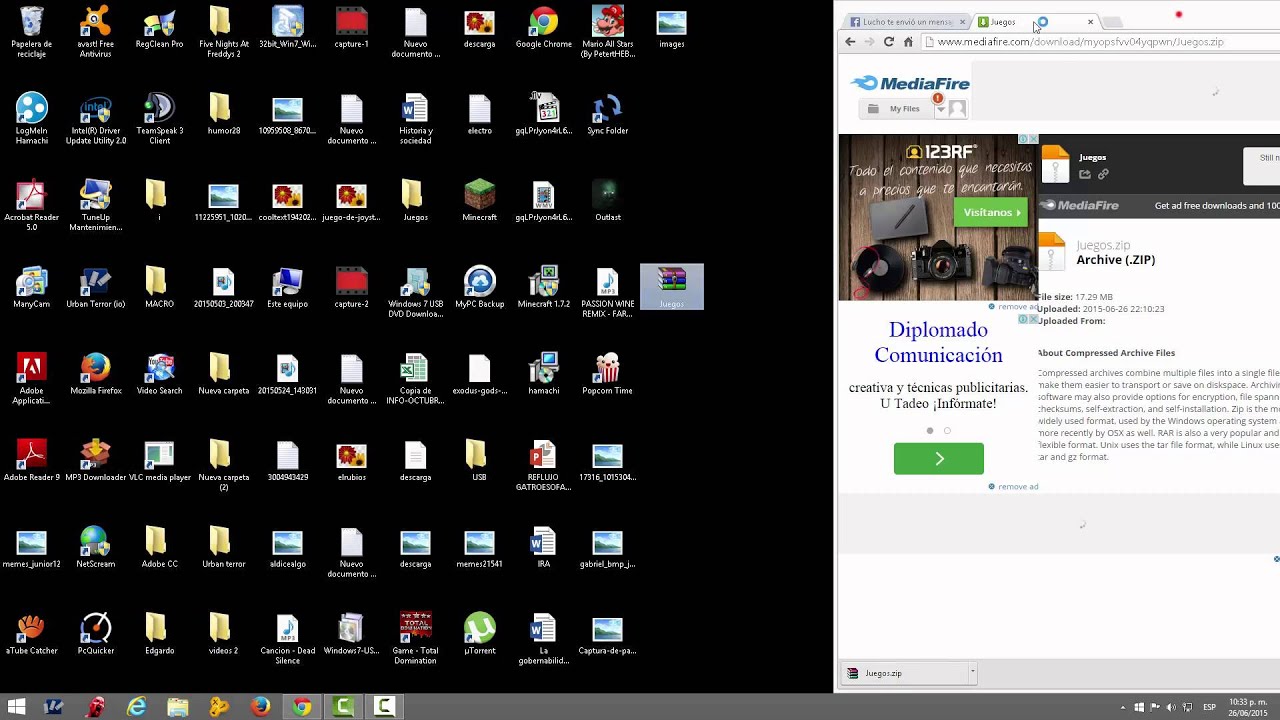
Task: Open the aTube Catcher desktop icon
Action: point(31,633)
